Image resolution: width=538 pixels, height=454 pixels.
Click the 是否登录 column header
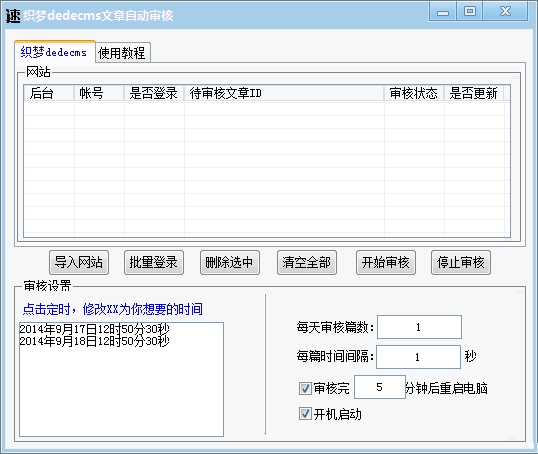click(154, 93)
